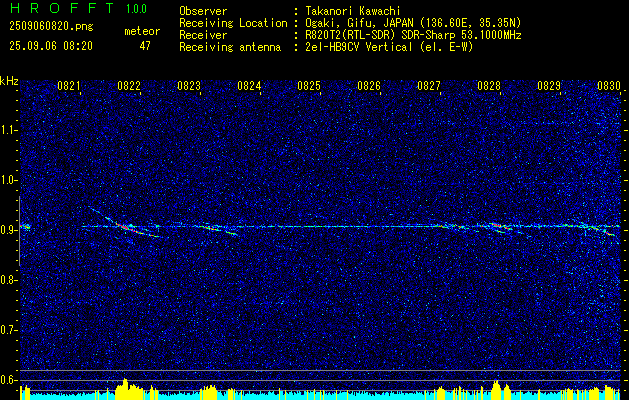
Task: Click the meteor count 47
Action: click(145, 46)
